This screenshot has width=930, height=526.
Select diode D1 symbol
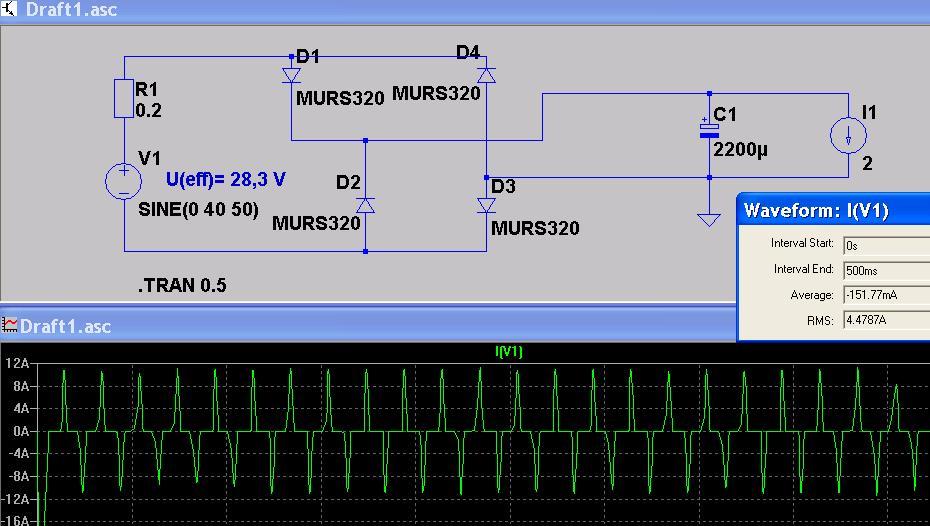291,76
